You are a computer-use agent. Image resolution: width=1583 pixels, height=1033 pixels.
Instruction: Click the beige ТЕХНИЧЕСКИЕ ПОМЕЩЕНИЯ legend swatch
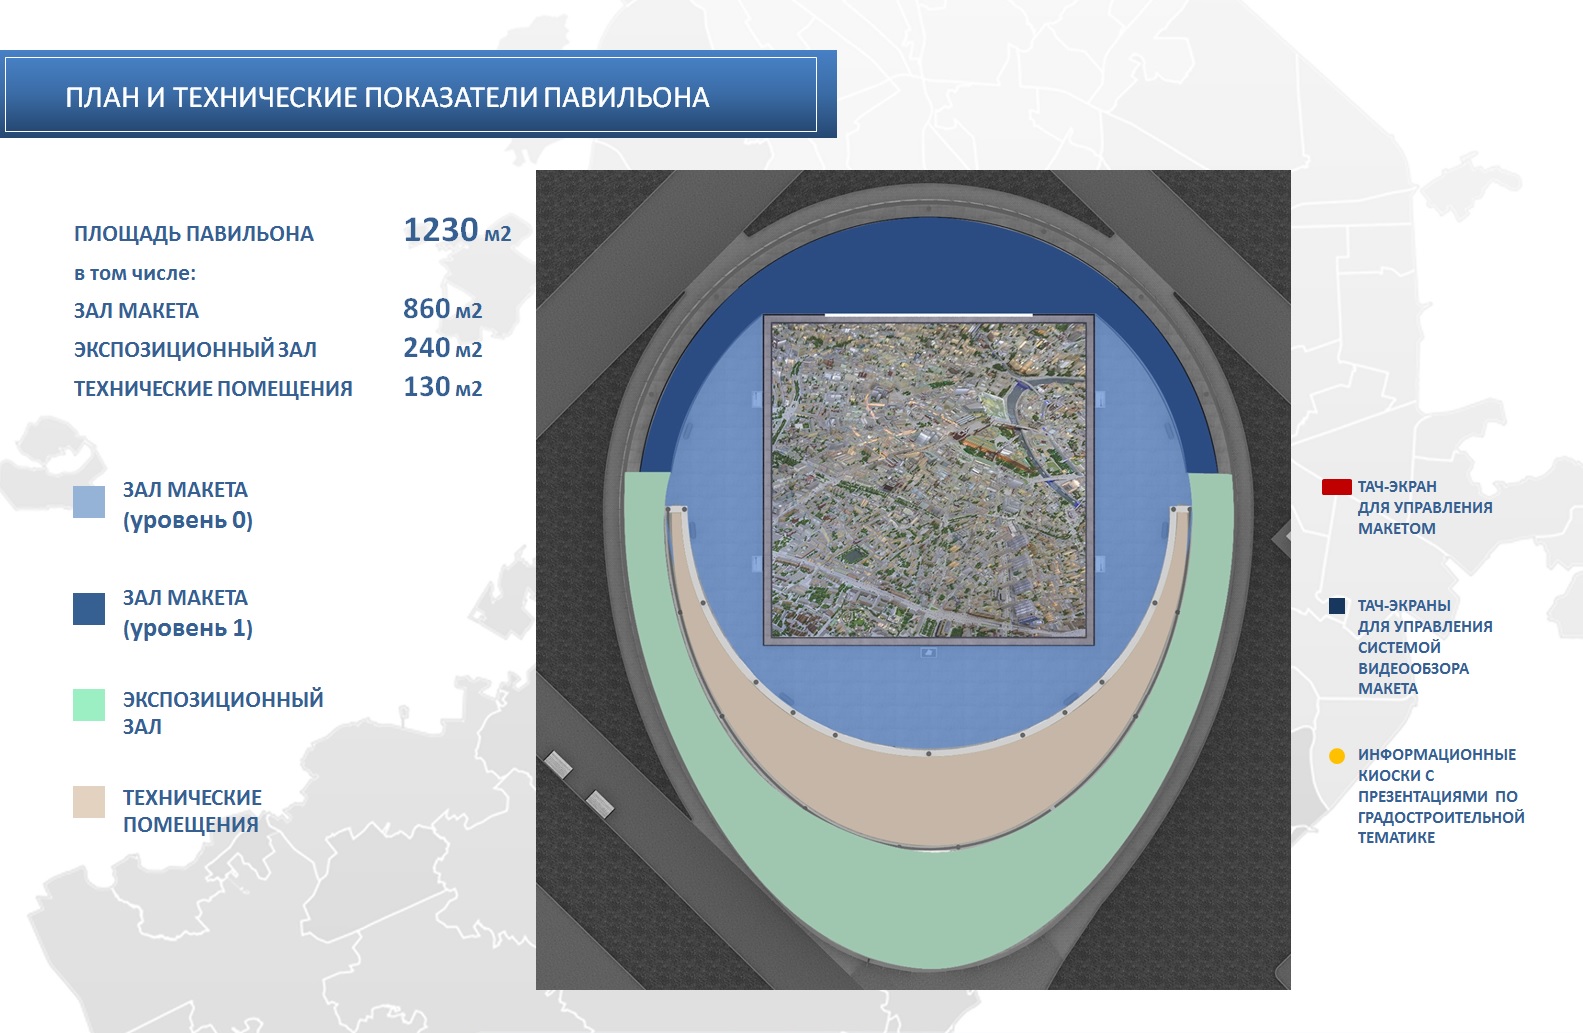pos(89,802)
